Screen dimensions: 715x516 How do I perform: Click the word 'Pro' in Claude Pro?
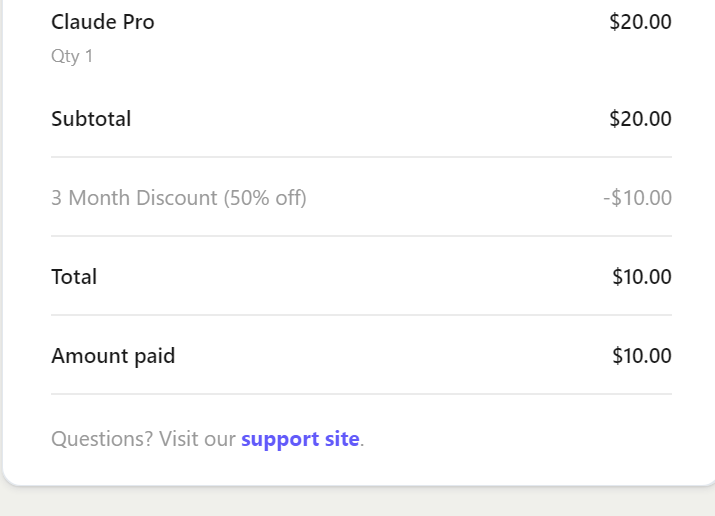(x=139, y=22)
